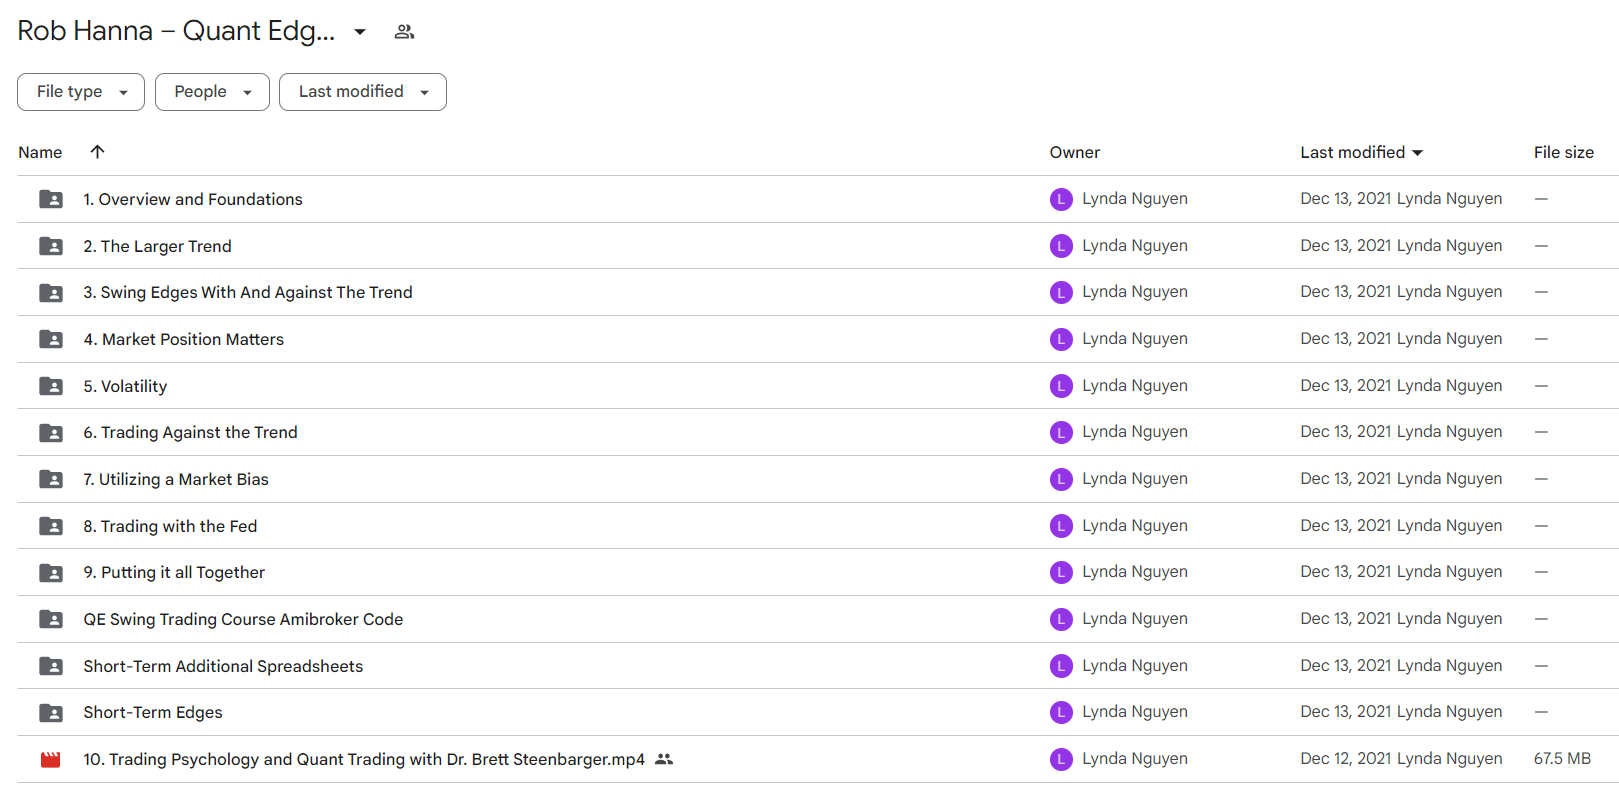Click owner avatar in QE Swing Trading Course row
Viewport: 1619px width, 808px height.
(1061, 619)
